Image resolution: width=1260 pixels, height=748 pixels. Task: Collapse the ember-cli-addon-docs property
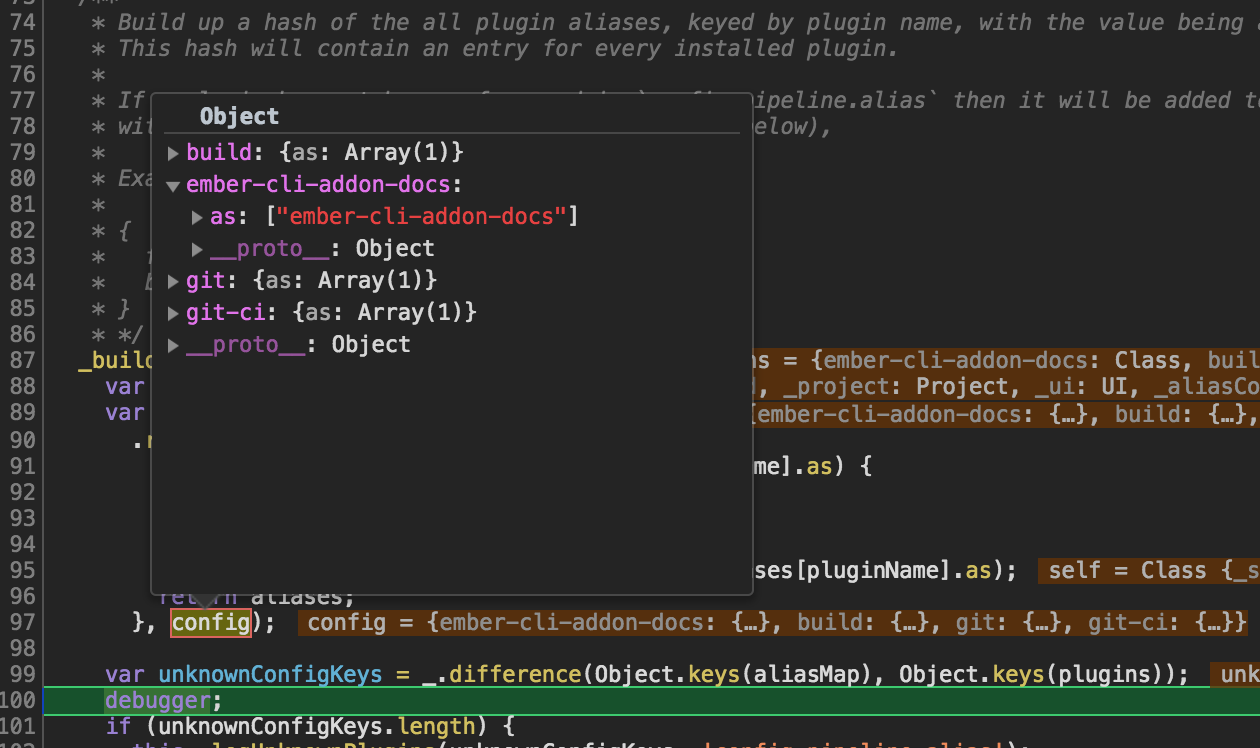pos(173,185)
